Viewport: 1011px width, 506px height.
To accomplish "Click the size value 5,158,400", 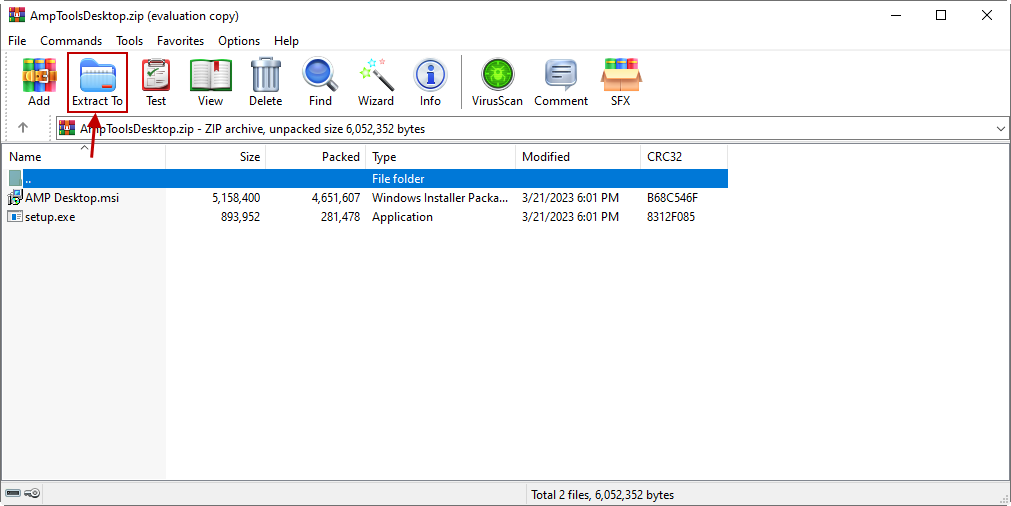I will coord(236,198).
